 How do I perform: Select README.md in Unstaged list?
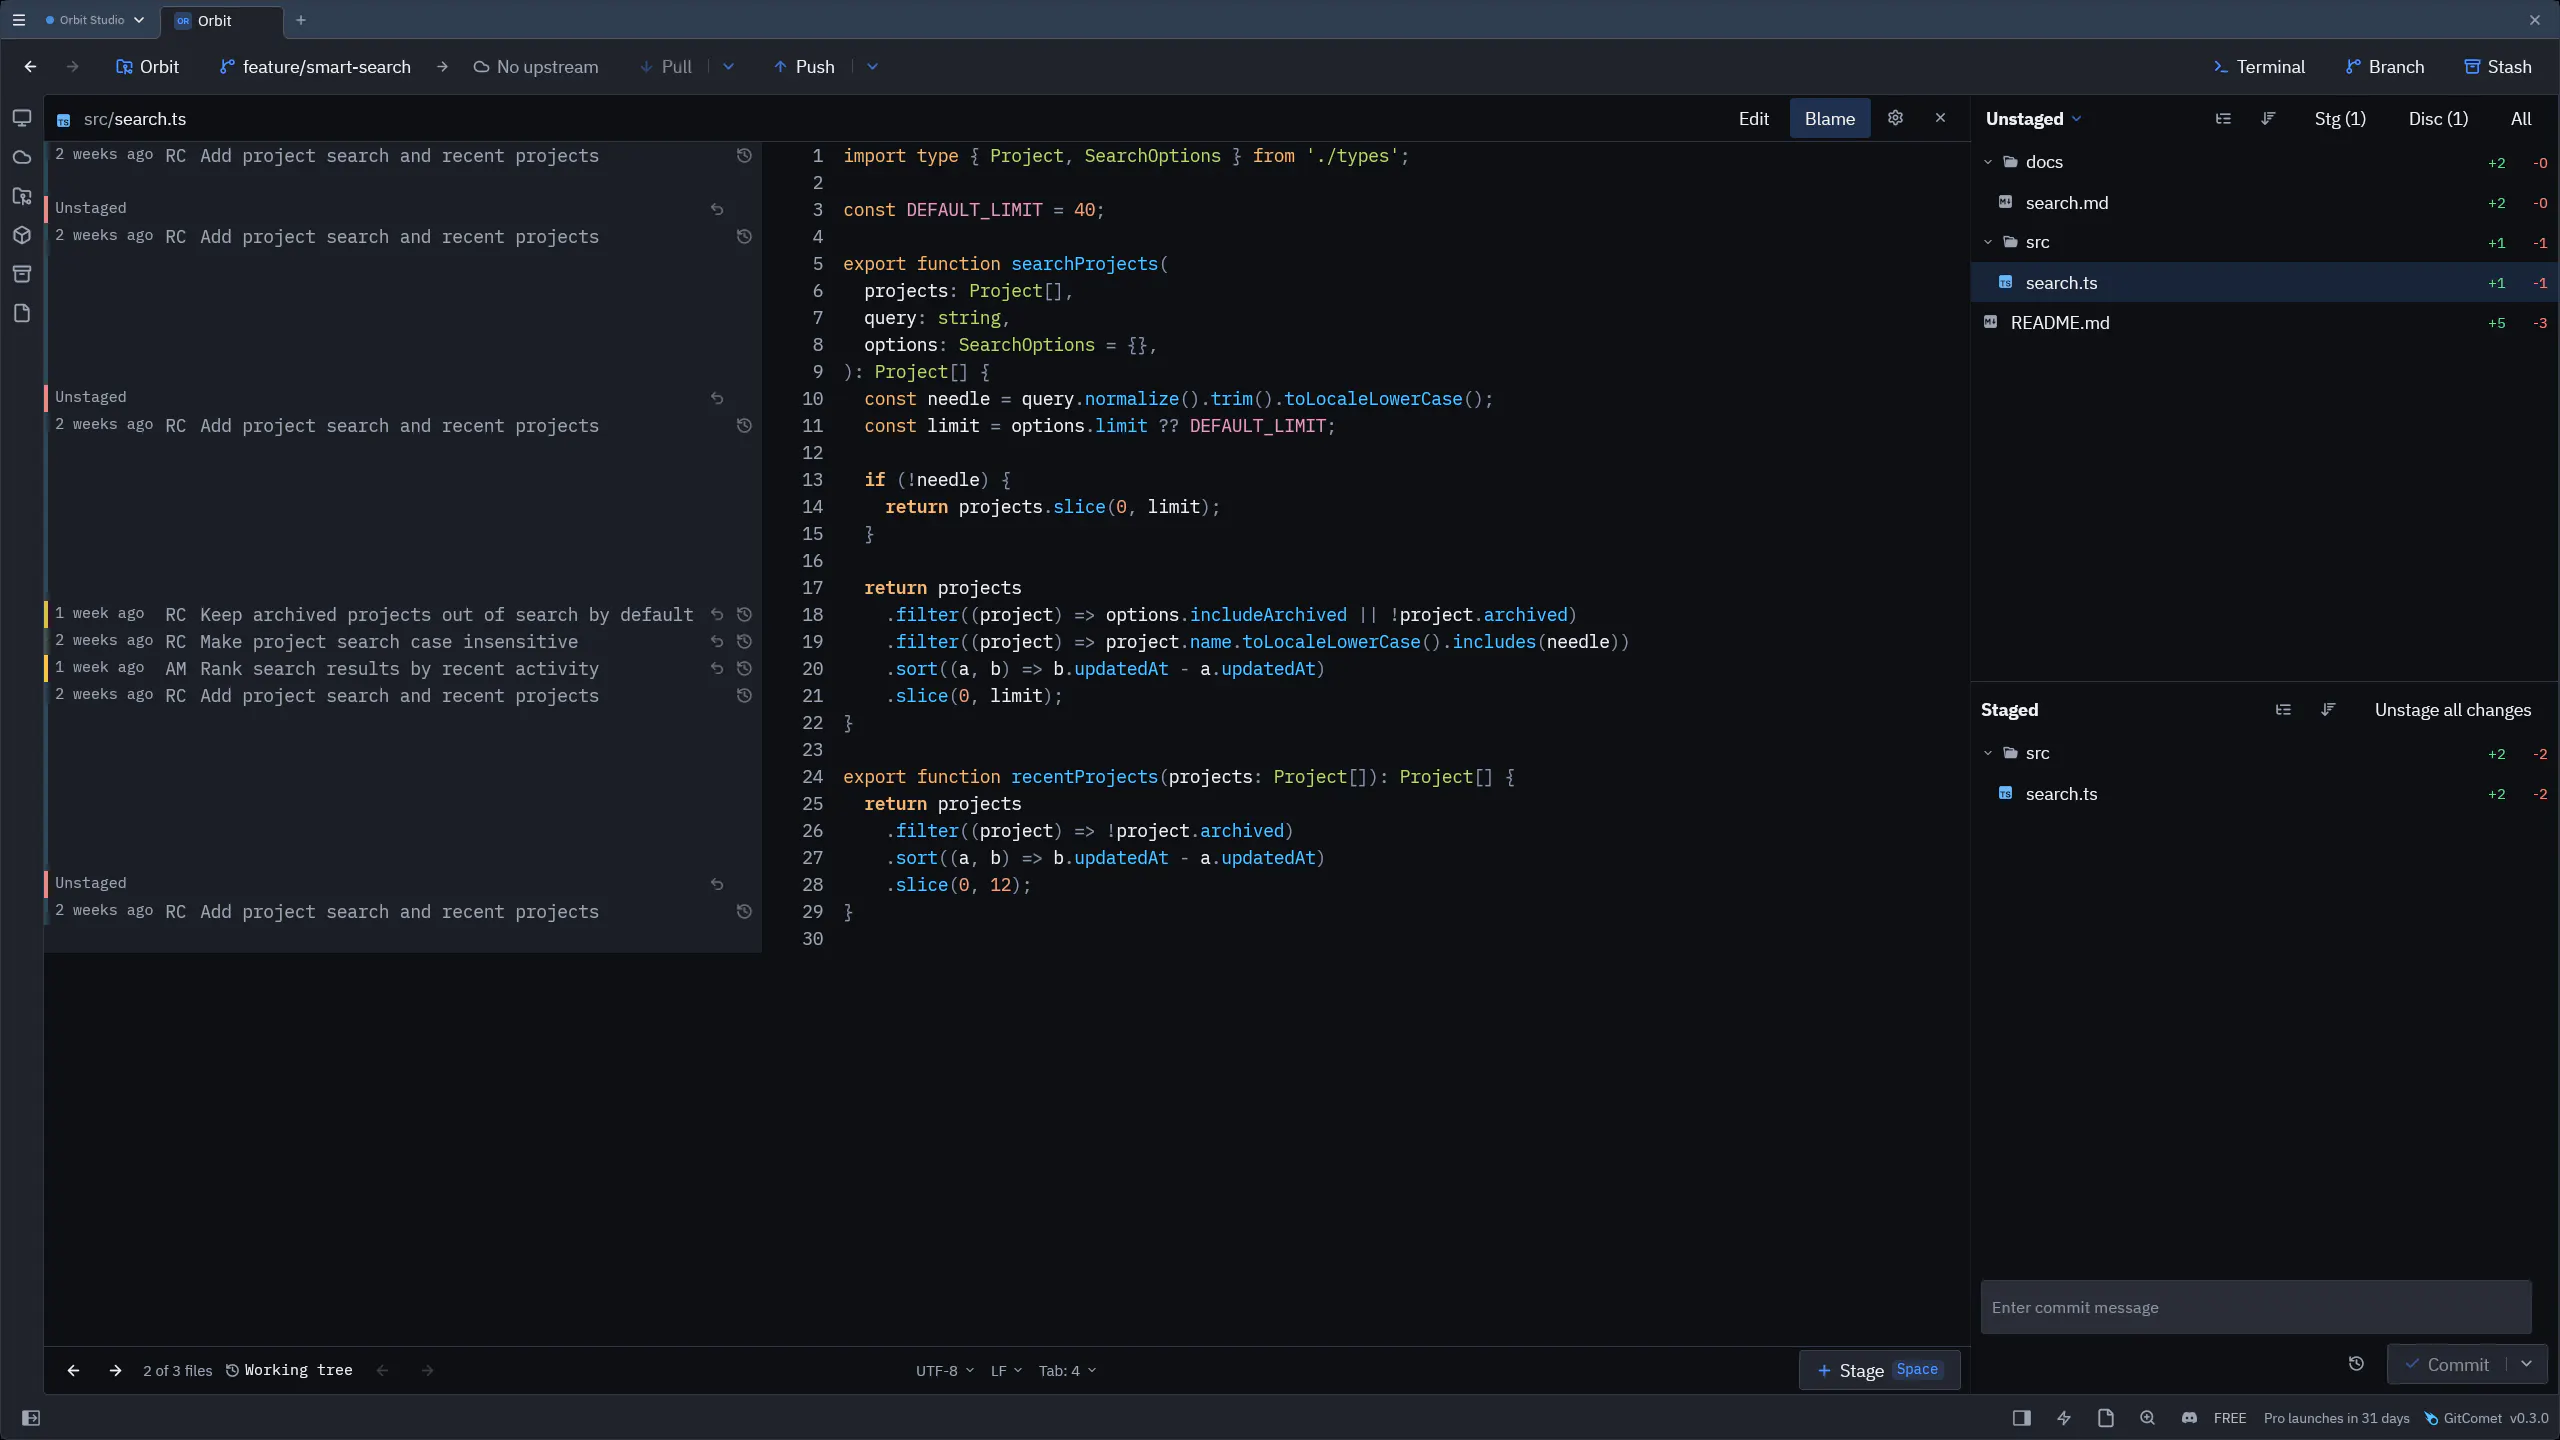click(2264, 323)
